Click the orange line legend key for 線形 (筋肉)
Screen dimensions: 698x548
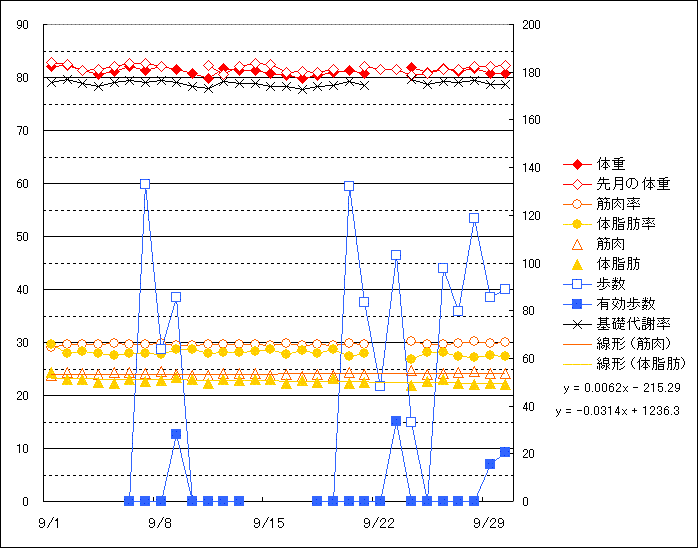point(577,344)
